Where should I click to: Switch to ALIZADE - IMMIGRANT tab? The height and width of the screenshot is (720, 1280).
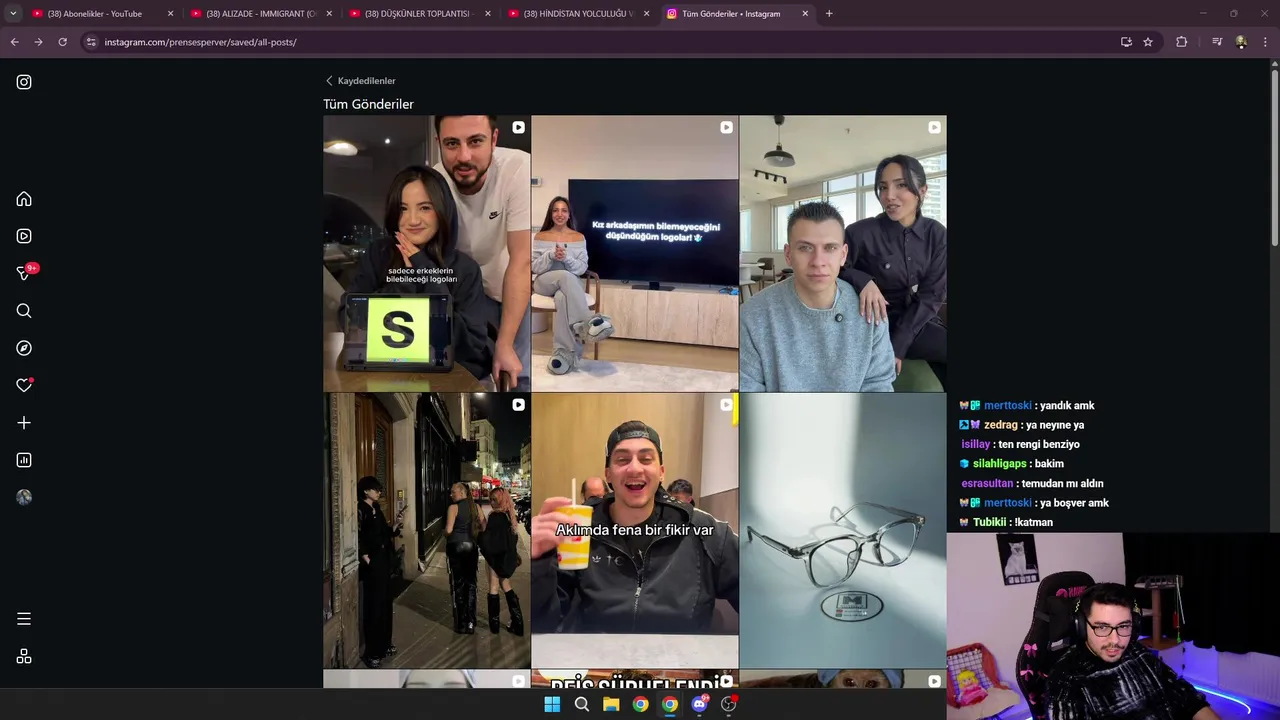260,14
